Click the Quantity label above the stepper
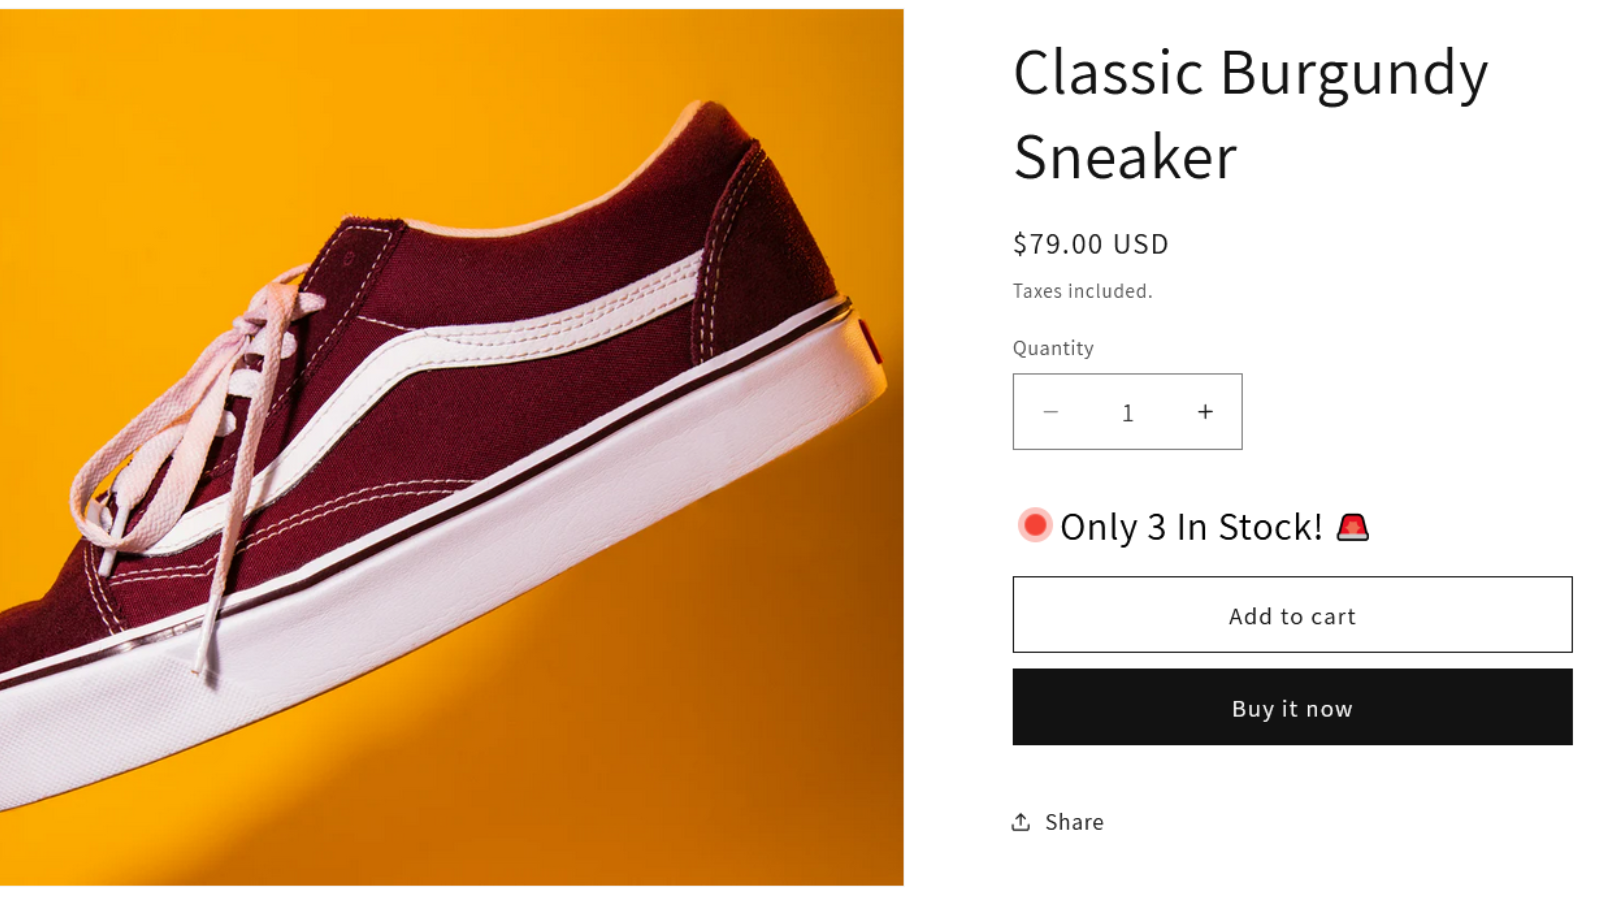 click(1052, 348)
